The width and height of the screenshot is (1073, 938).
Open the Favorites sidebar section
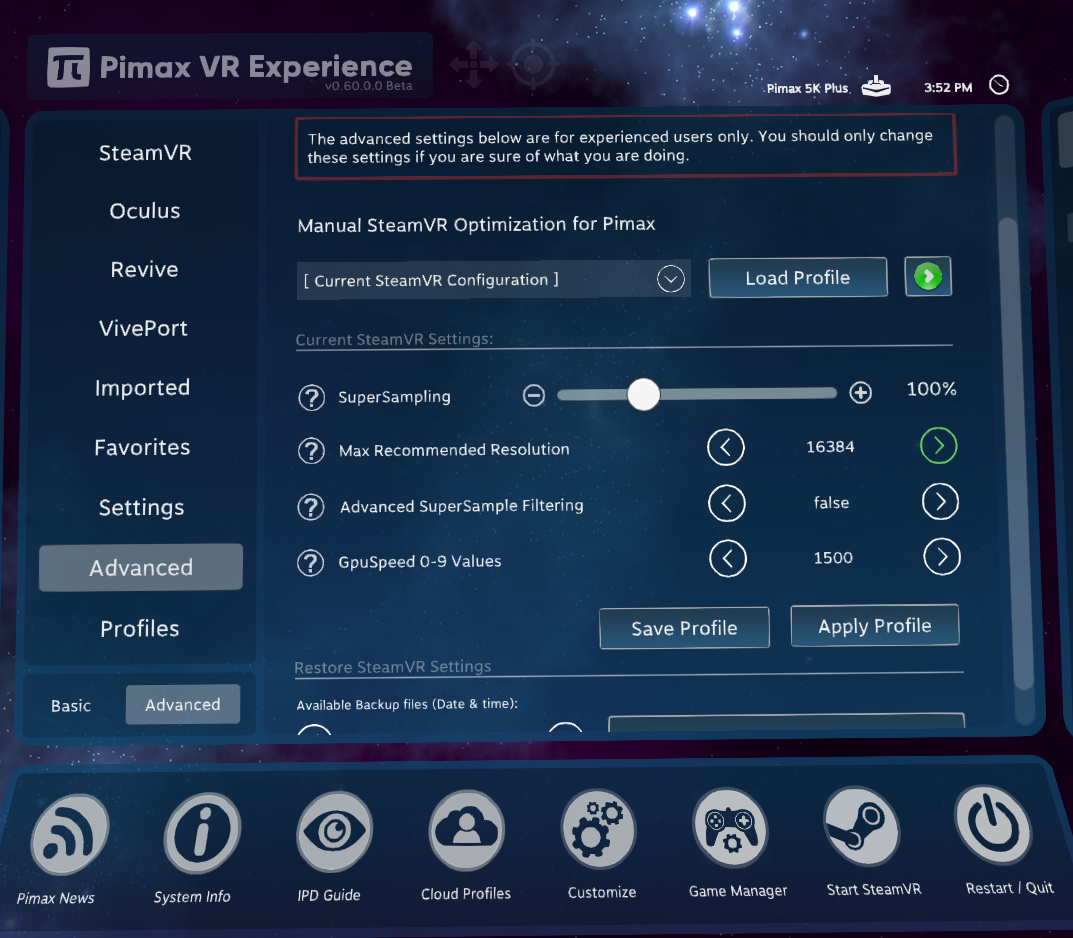(142, 447)
